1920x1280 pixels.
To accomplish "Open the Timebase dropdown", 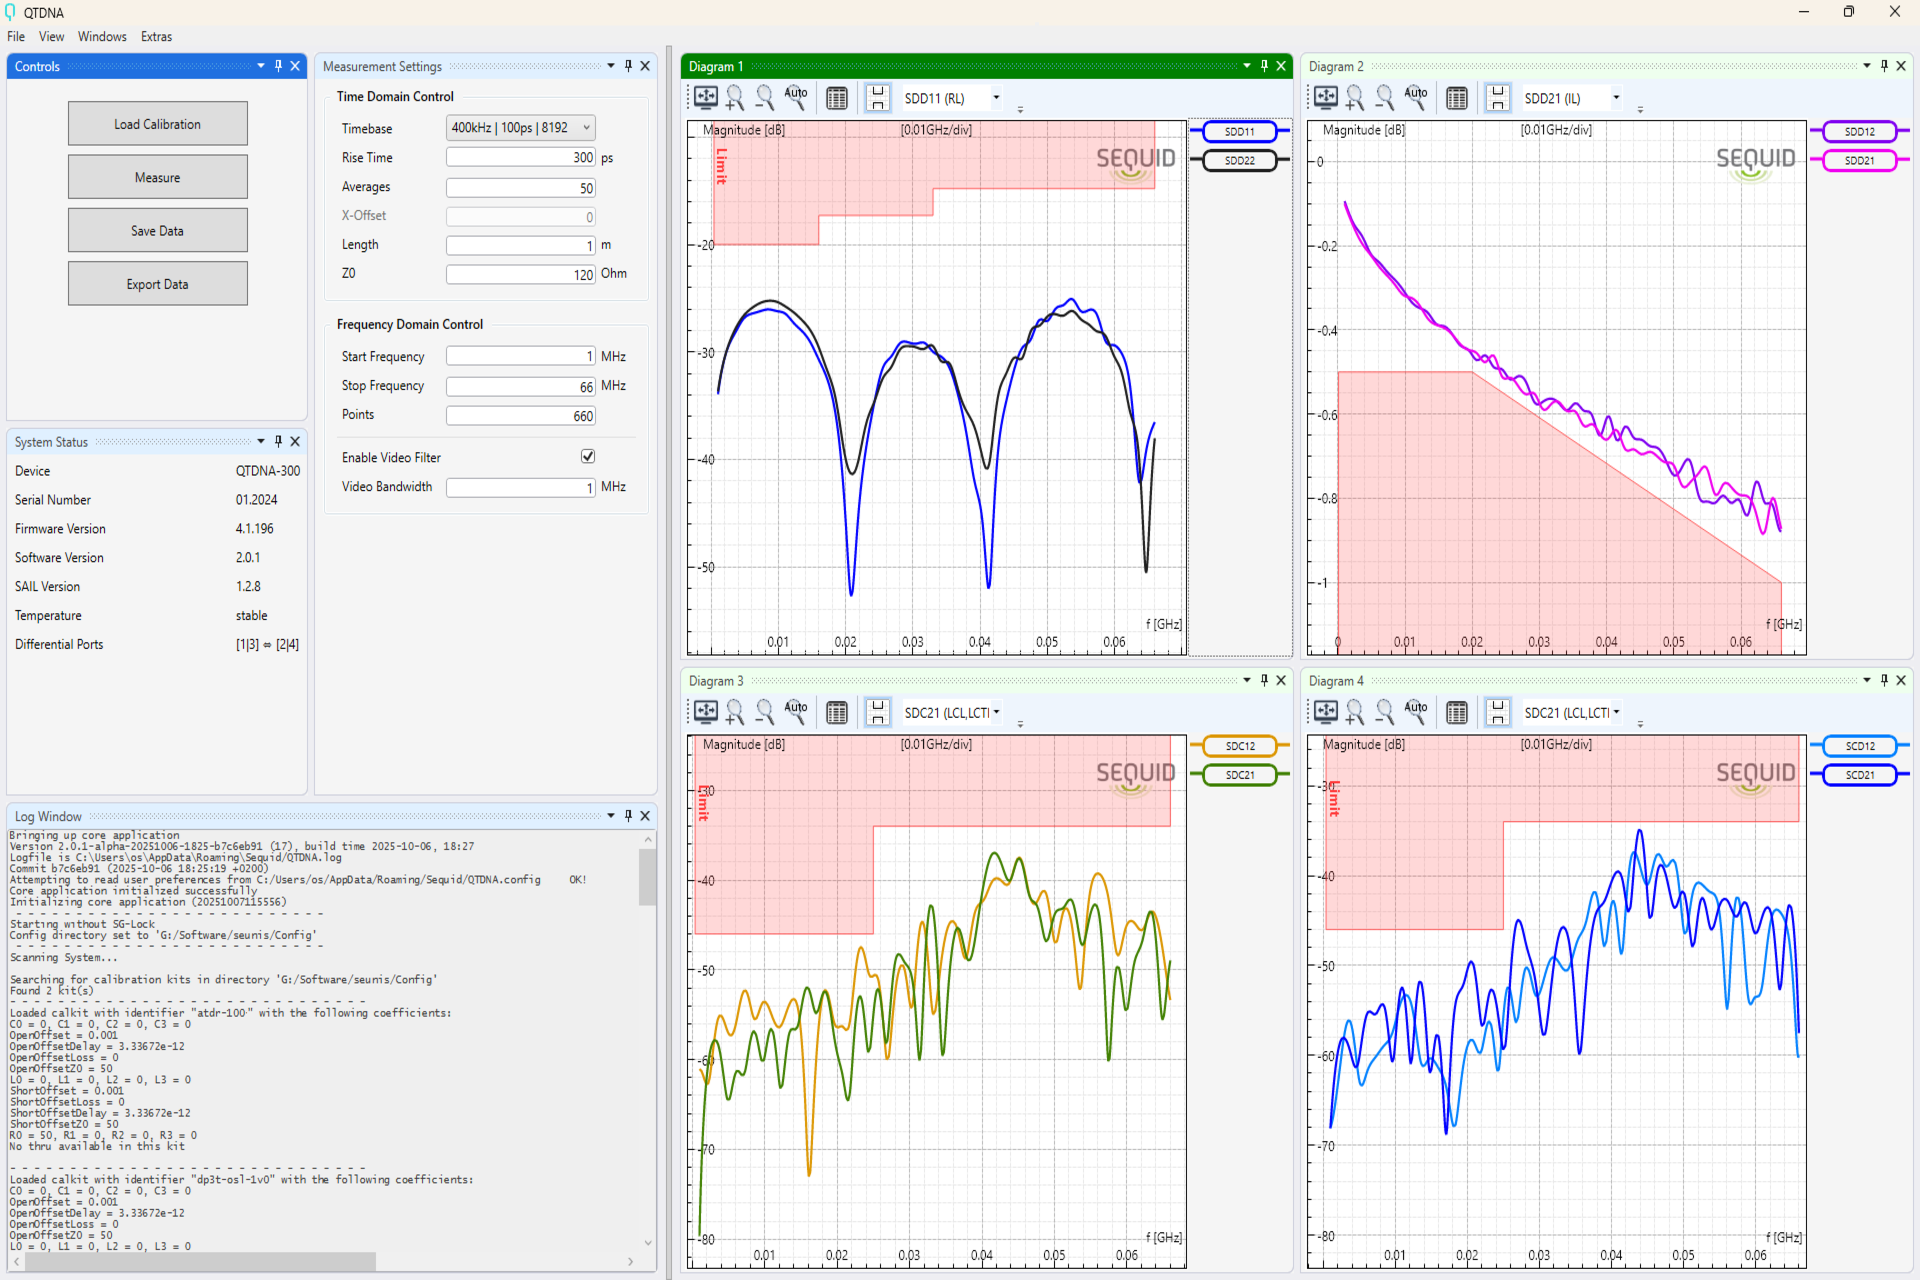I will (x=520, y=128).
